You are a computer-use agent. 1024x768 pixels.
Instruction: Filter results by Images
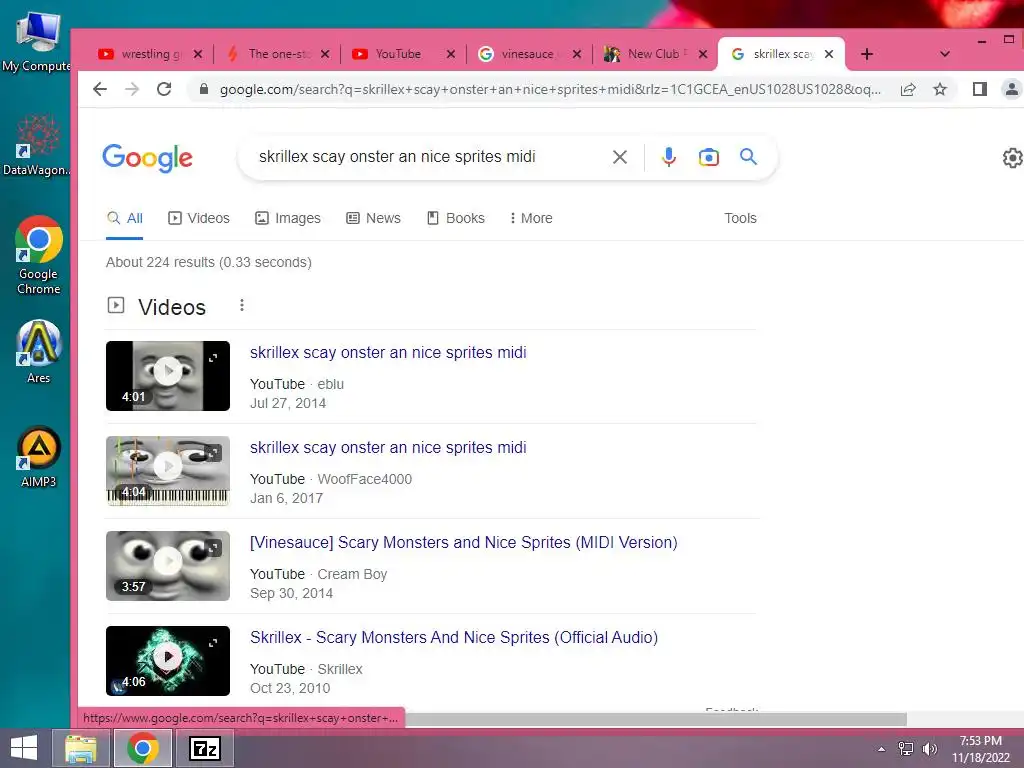pos(287,218)
